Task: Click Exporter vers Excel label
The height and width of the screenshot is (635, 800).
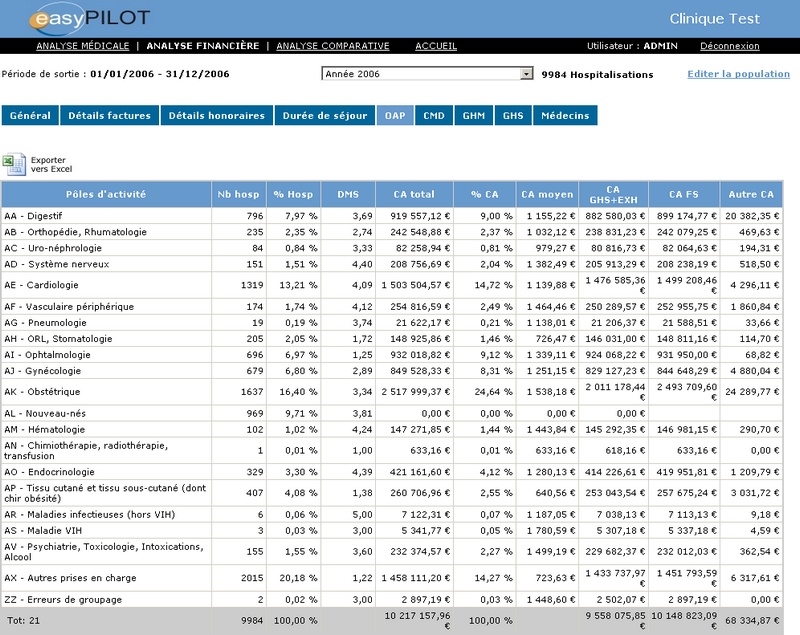Action: tap(51, 164)
